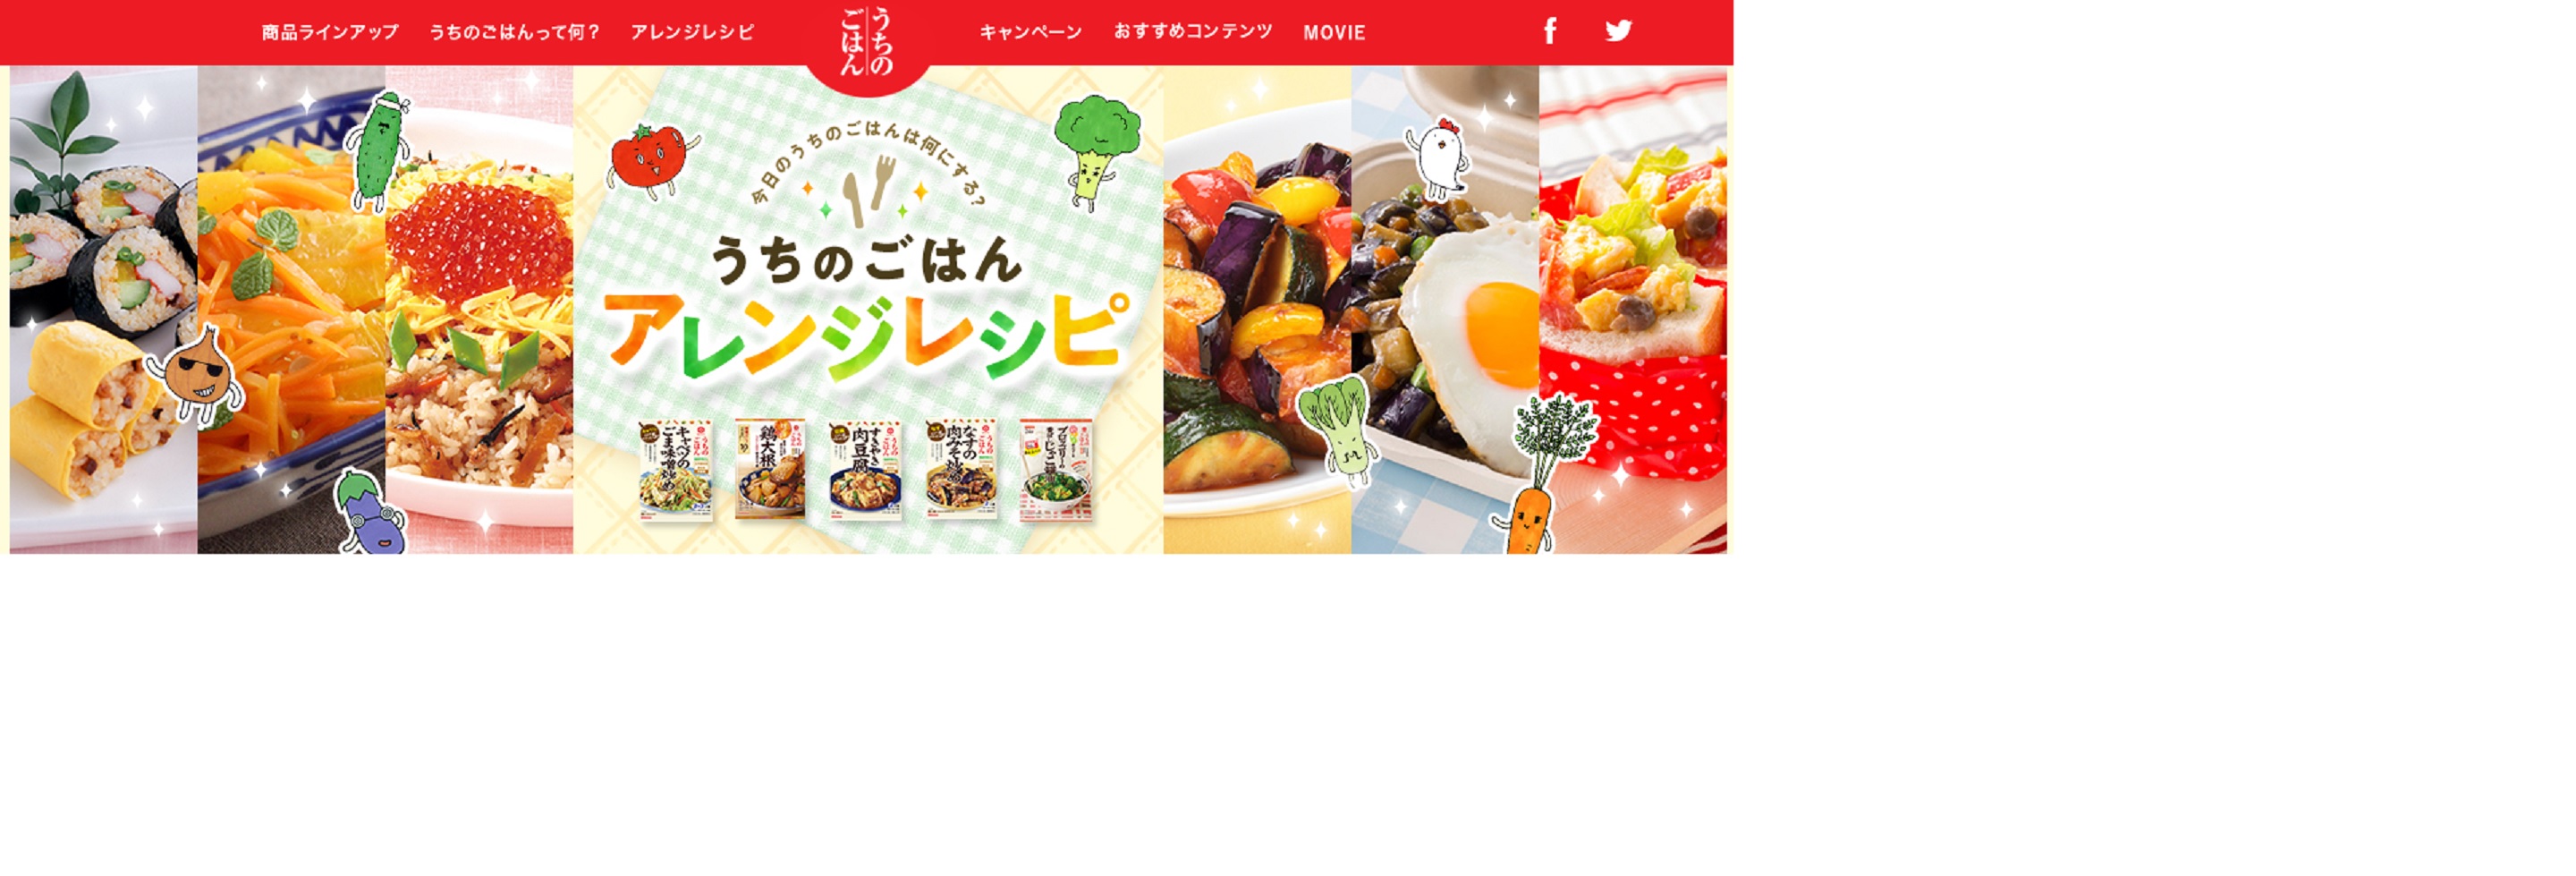Select the sushi roll photo panel

click(x=103, y=309)
